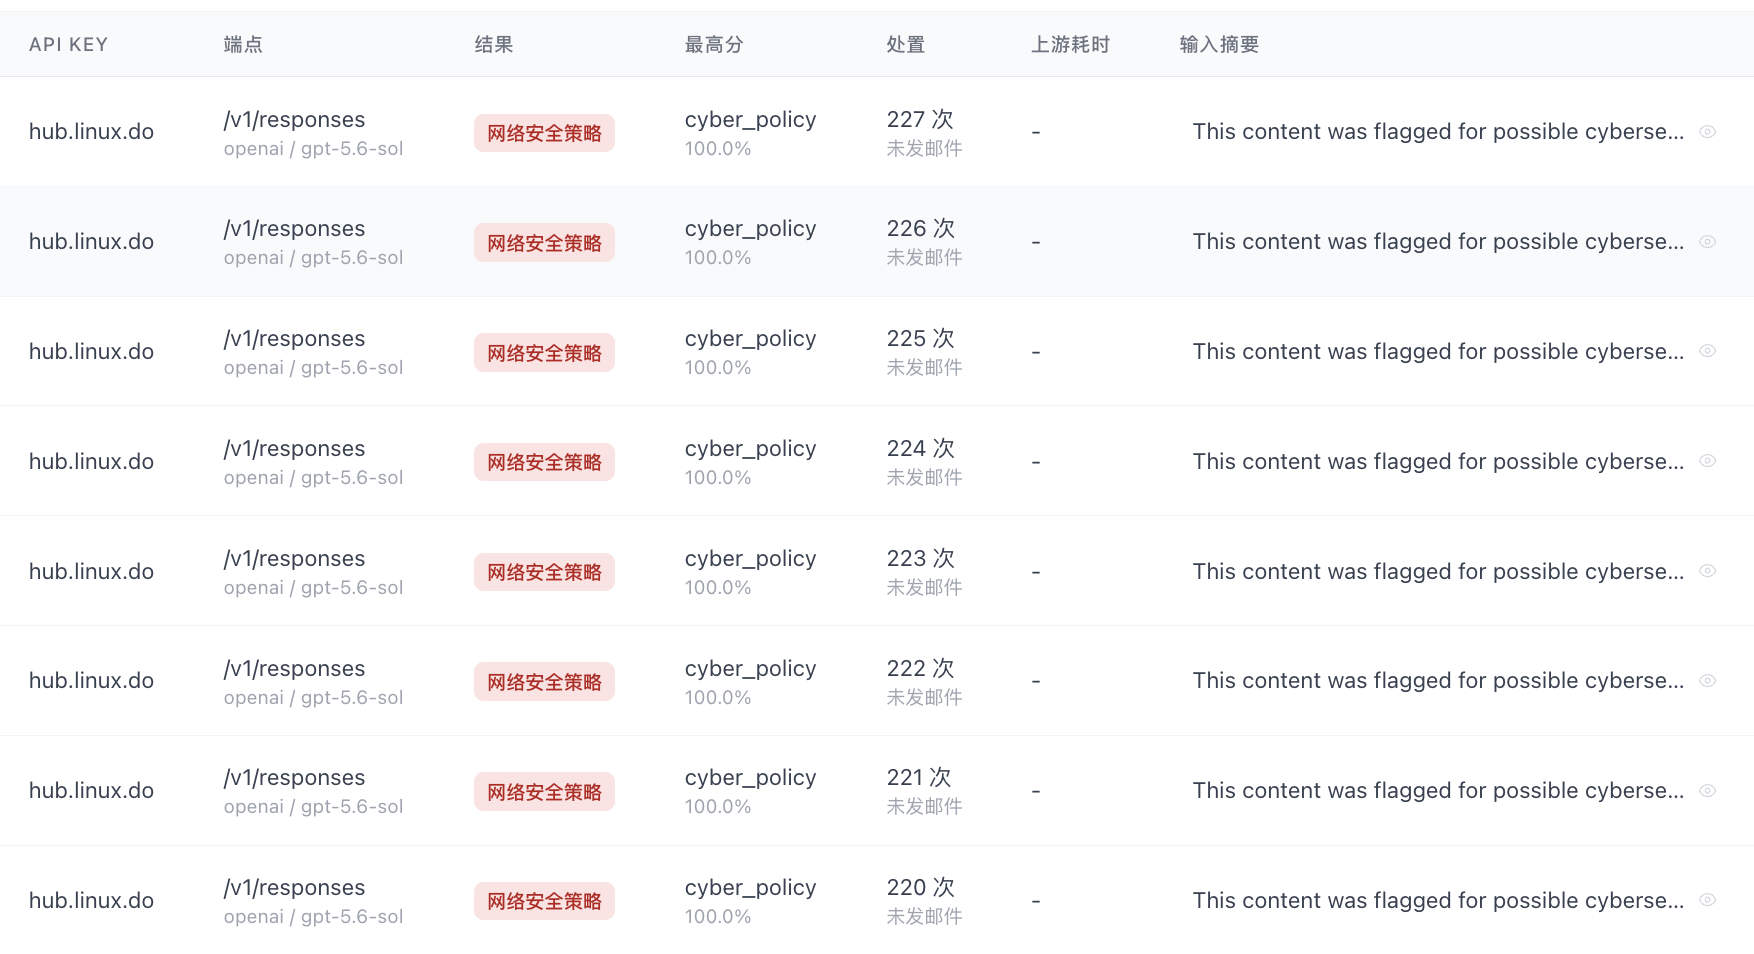1754x954 pixels.
Task: Click eye icon in the 221 次 row
Action: click(x=1708, y=791)
